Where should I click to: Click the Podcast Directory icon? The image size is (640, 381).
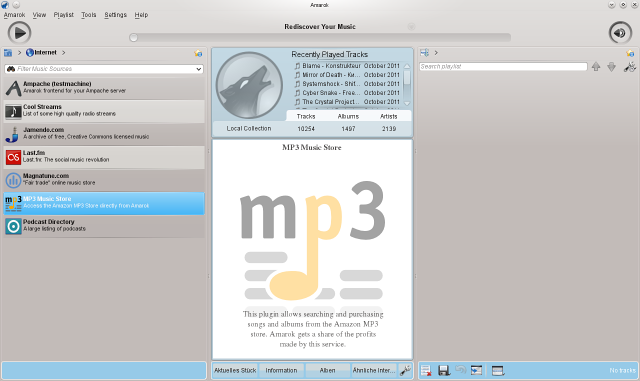(x=13, y=226)
